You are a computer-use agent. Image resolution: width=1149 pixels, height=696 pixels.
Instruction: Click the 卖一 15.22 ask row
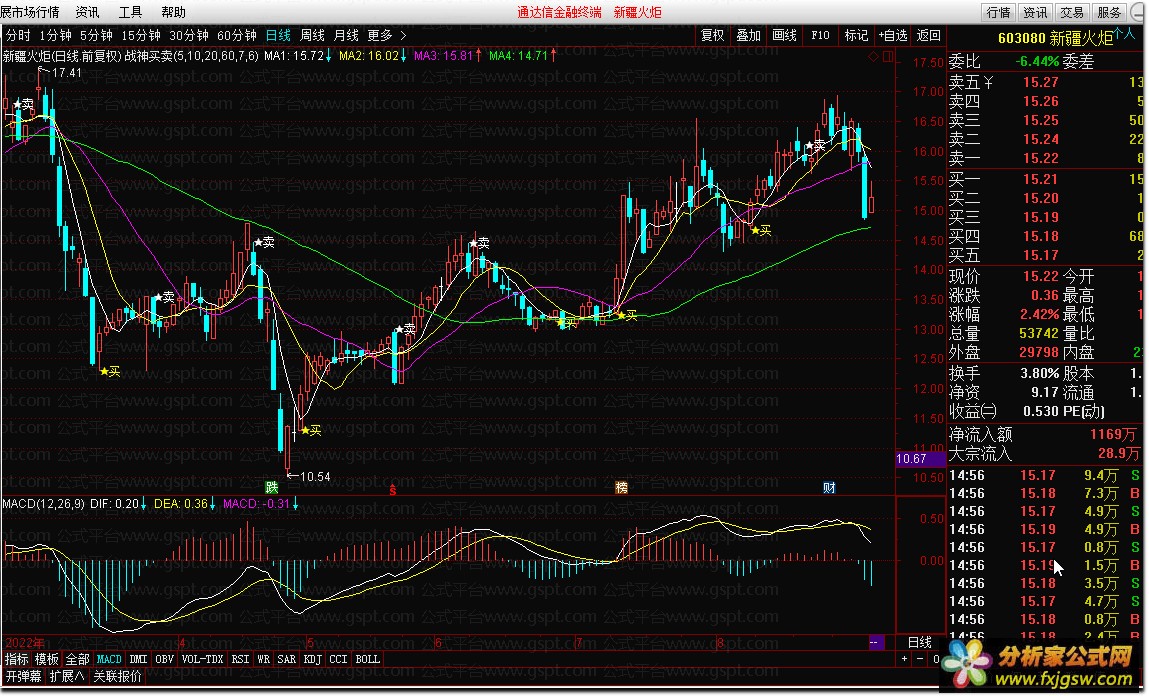point(1046,159)
